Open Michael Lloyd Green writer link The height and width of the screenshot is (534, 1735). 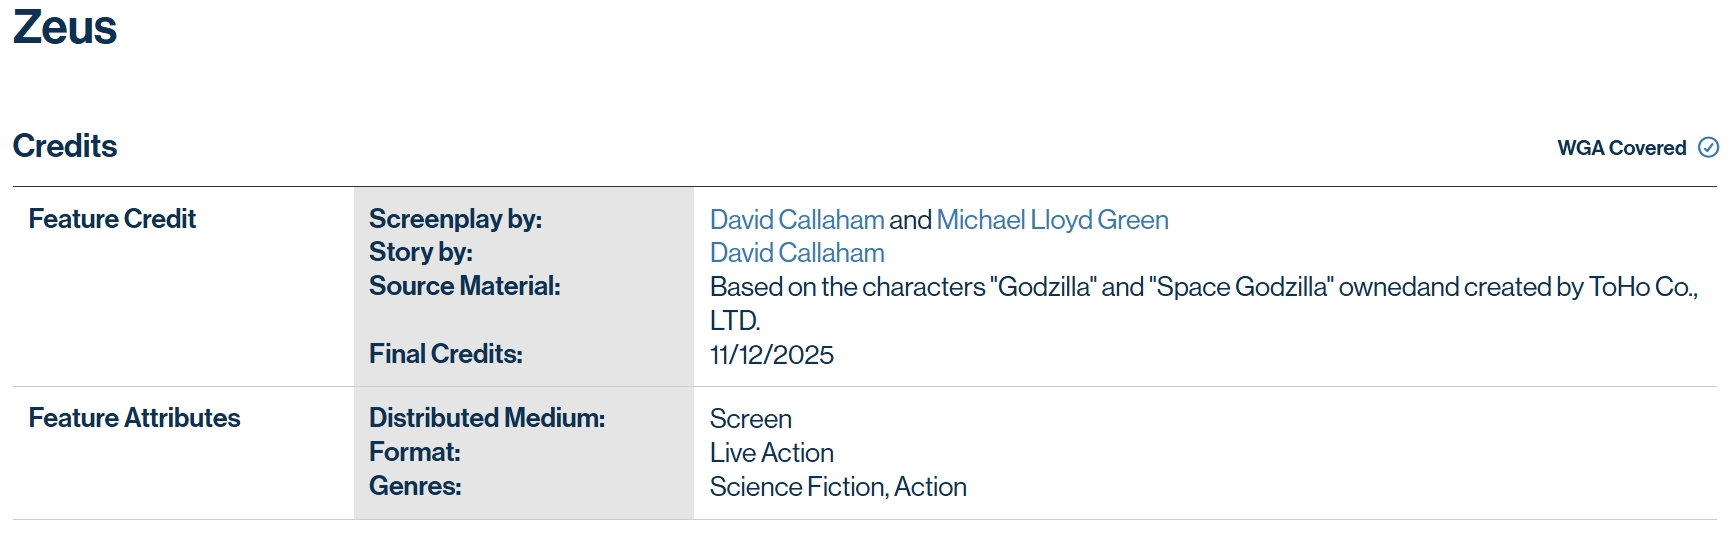[x=1052, y=220]
